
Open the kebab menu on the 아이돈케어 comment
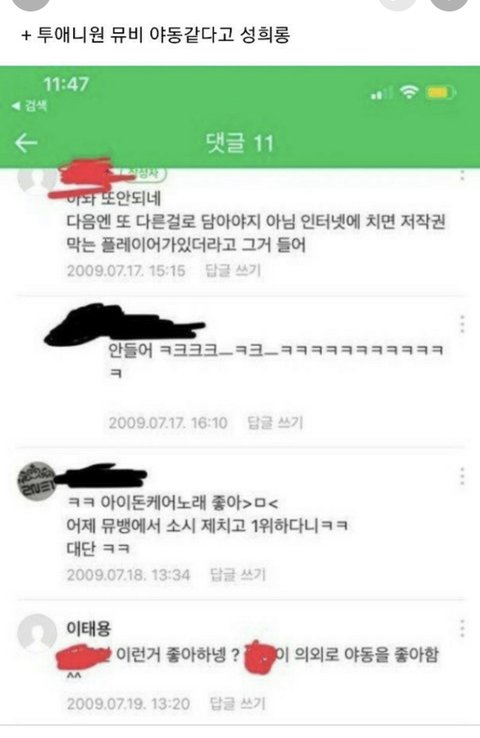tap(463, 476)
